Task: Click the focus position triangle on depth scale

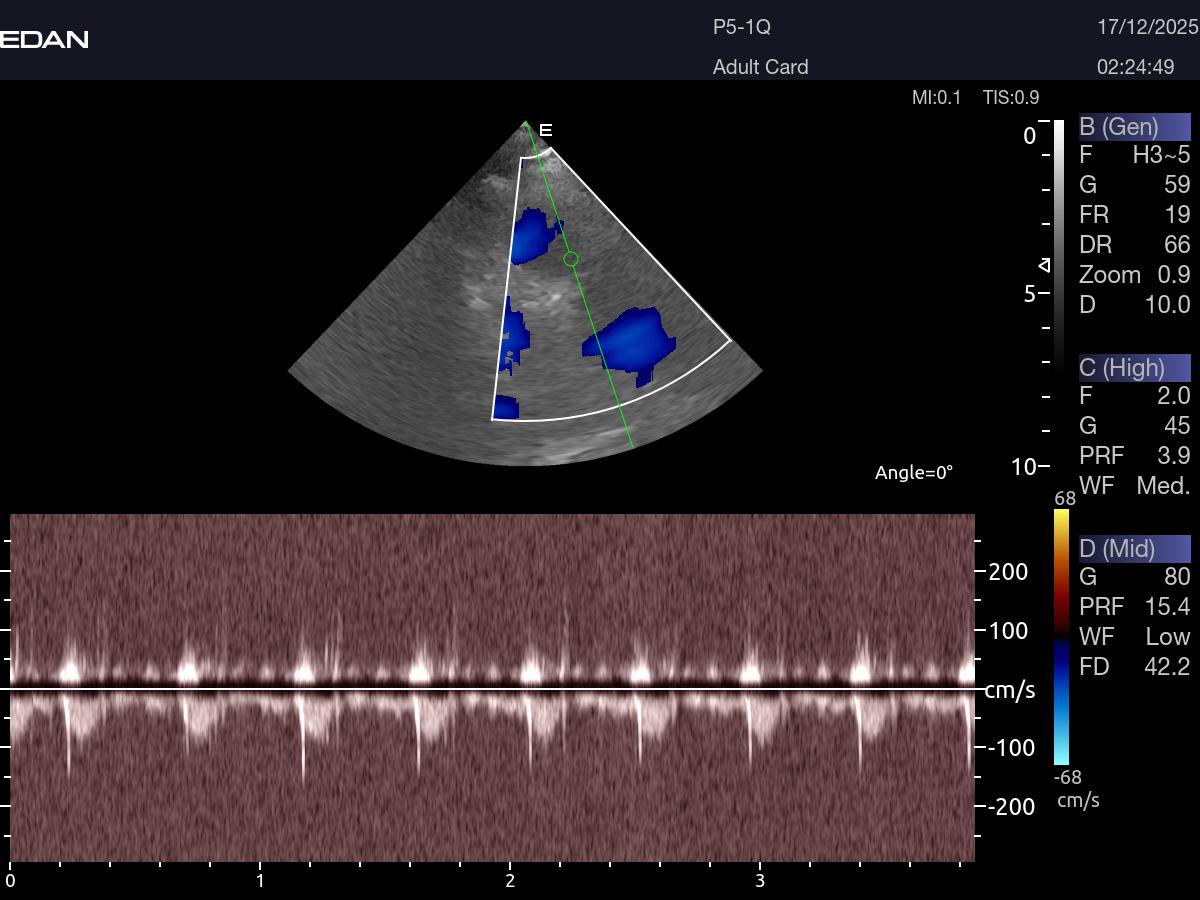Action: [x=1045, y=265]
